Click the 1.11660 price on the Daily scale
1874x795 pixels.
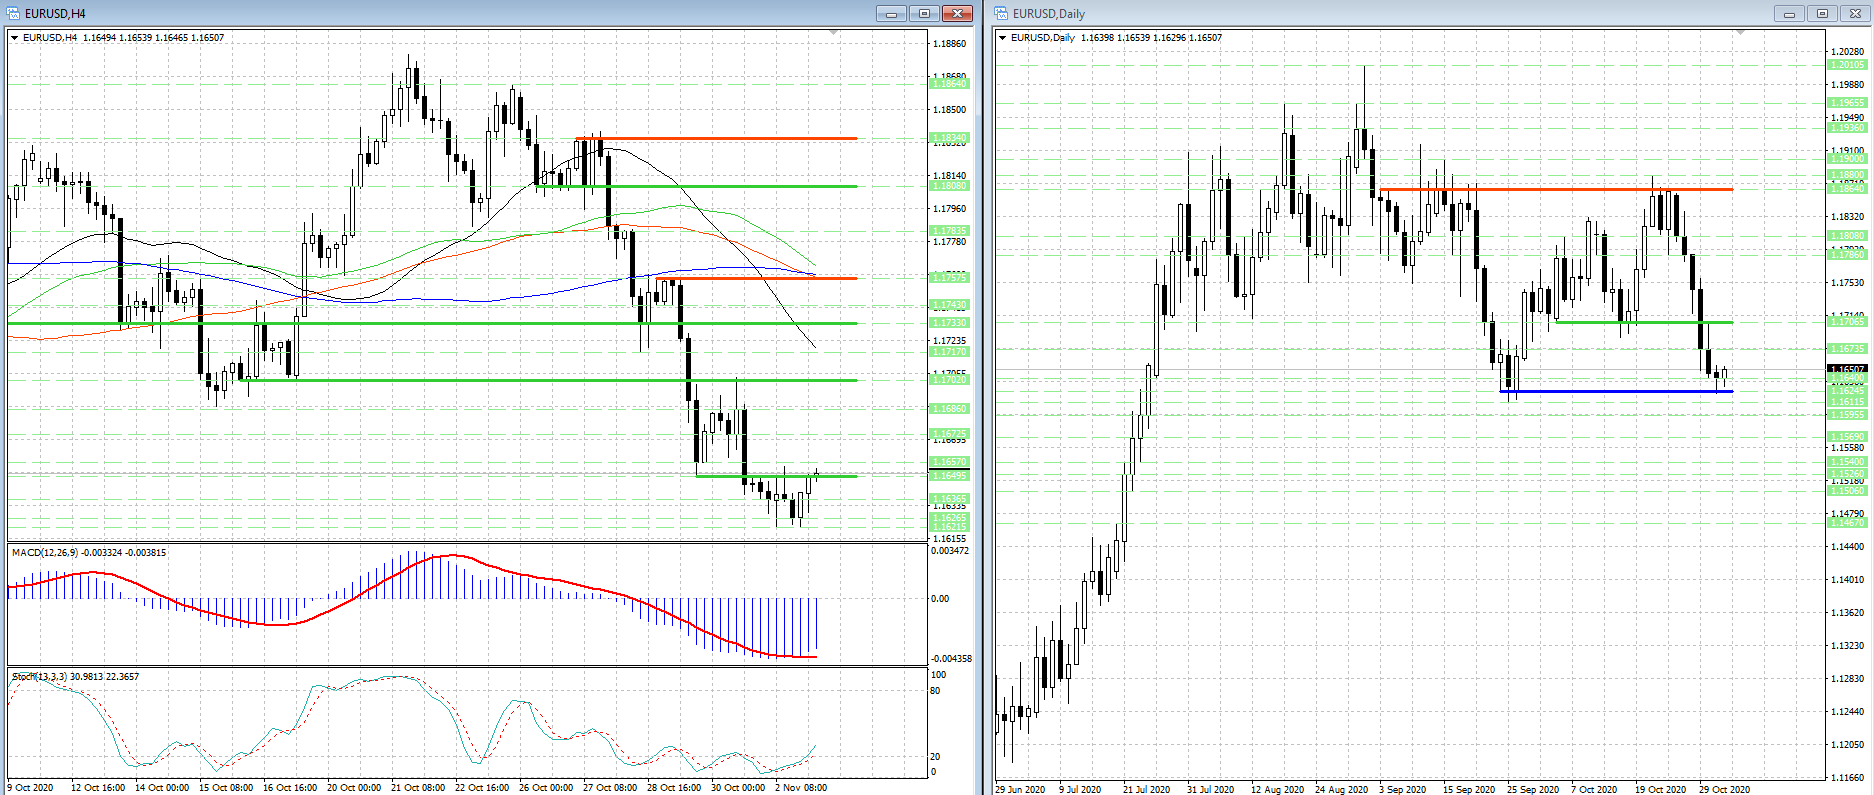(x=1847, y=777)
